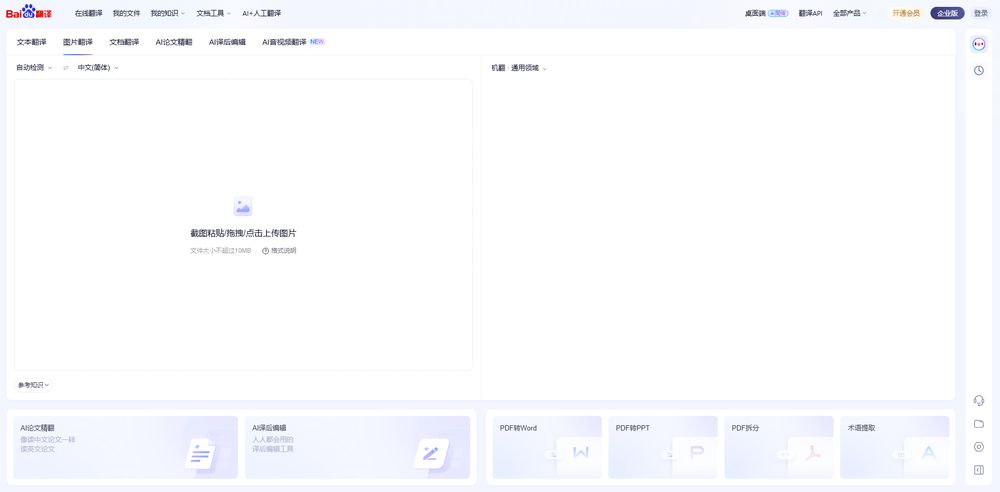Viewport: 1000px width, 492px height.
Task: Click the 开通会员 button
Action: tap(906, 13)
